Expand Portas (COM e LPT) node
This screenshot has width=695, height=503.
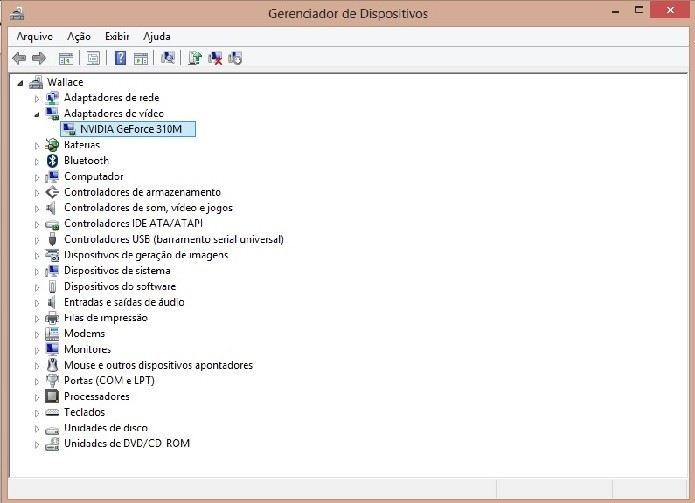[x=37, y=381]
